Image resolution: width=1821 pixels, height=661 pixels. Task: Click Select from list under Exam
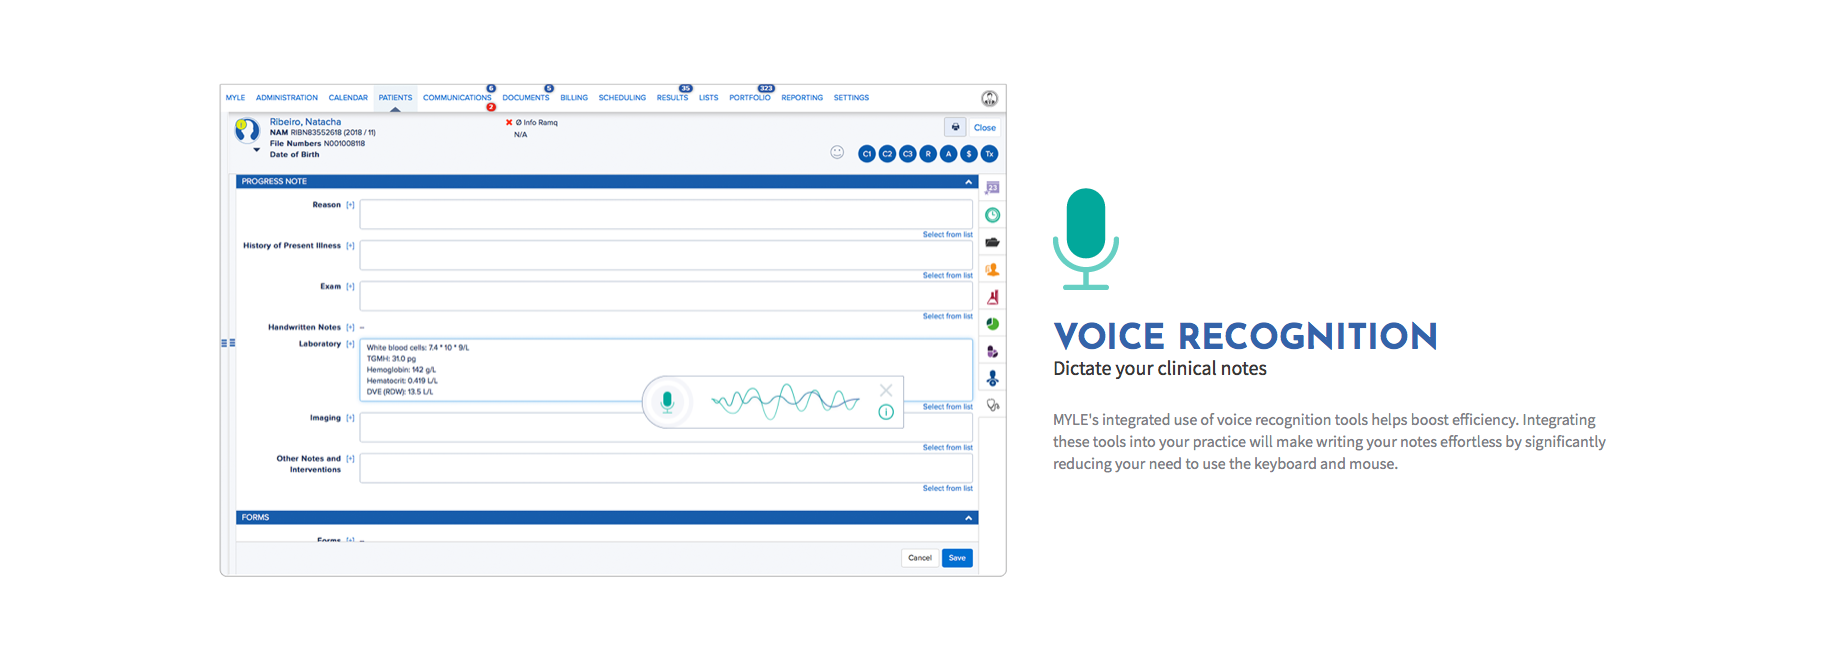point(947,316)
